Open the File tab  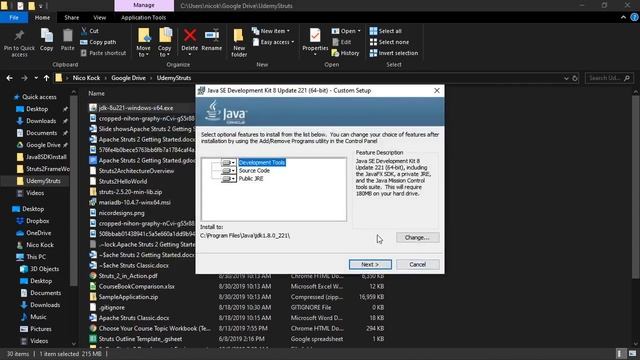click(x=14, y=18)
